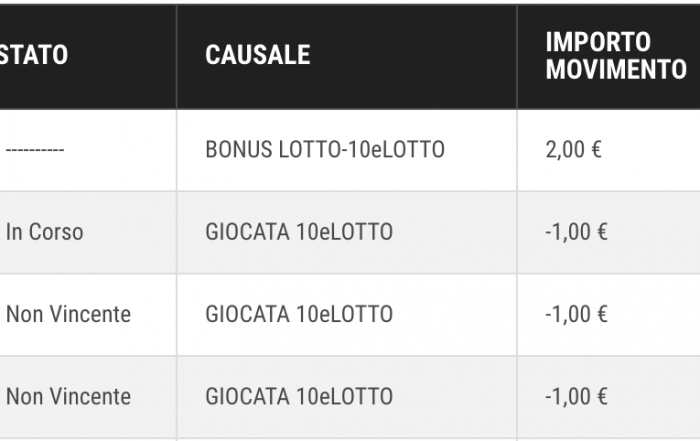Click the euro symbol next to 2,00
The image size is (700, 441).
(596, 150)
